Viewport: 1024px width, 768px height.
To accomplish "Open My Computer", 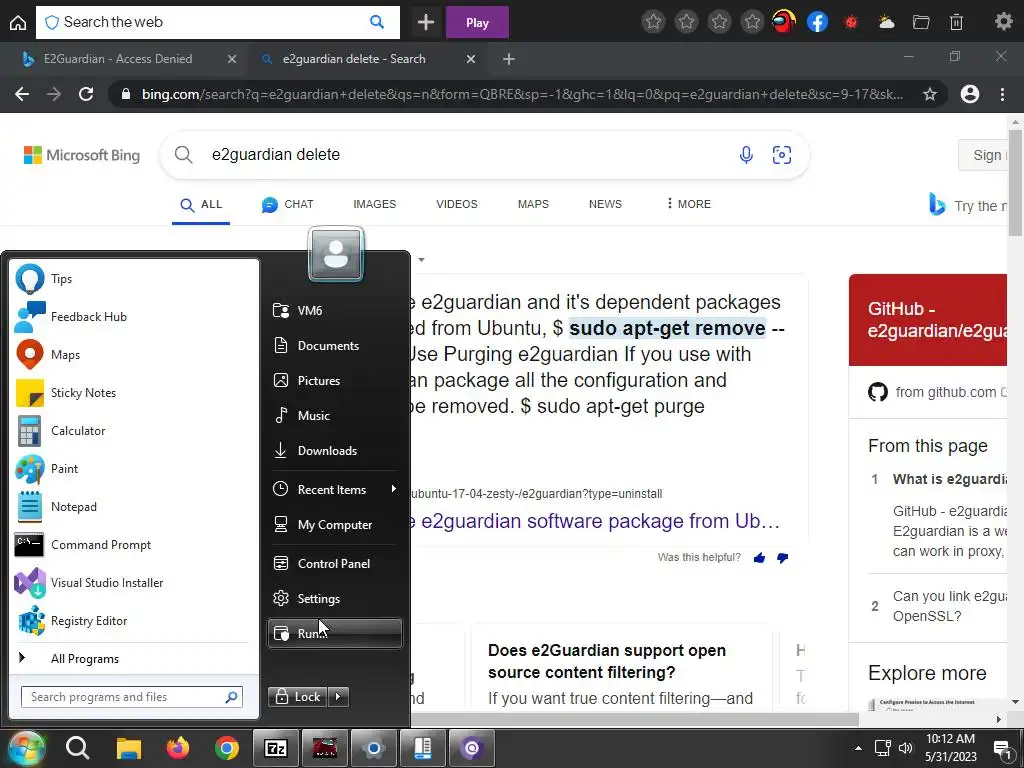I will tap(334, 524).
